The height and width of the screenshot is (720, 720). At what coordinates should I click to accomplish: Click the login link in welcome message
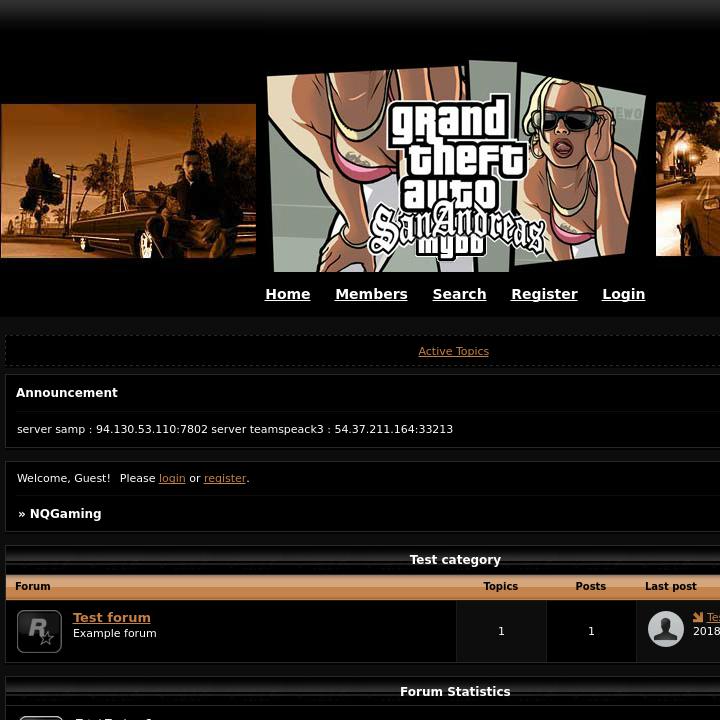click(x=172, y=478)
